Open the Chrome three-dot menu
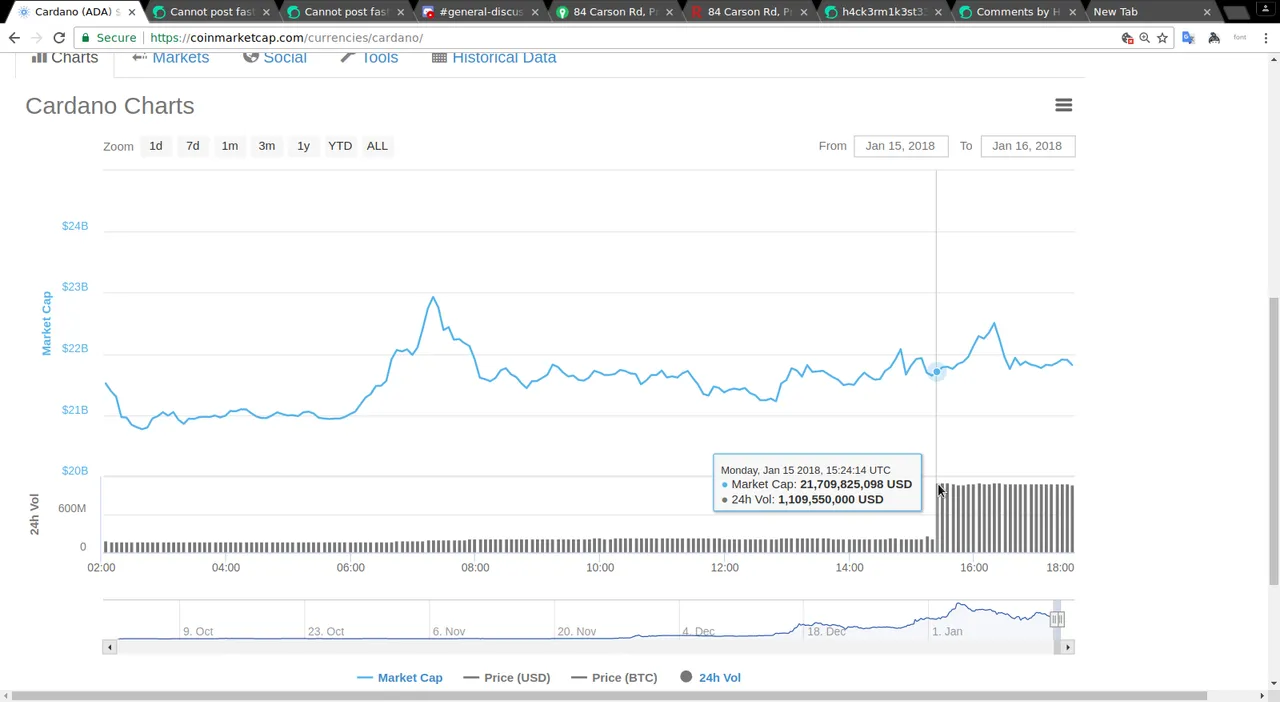The height and width of the screenshot is (702, 1280). (1266, 38)
